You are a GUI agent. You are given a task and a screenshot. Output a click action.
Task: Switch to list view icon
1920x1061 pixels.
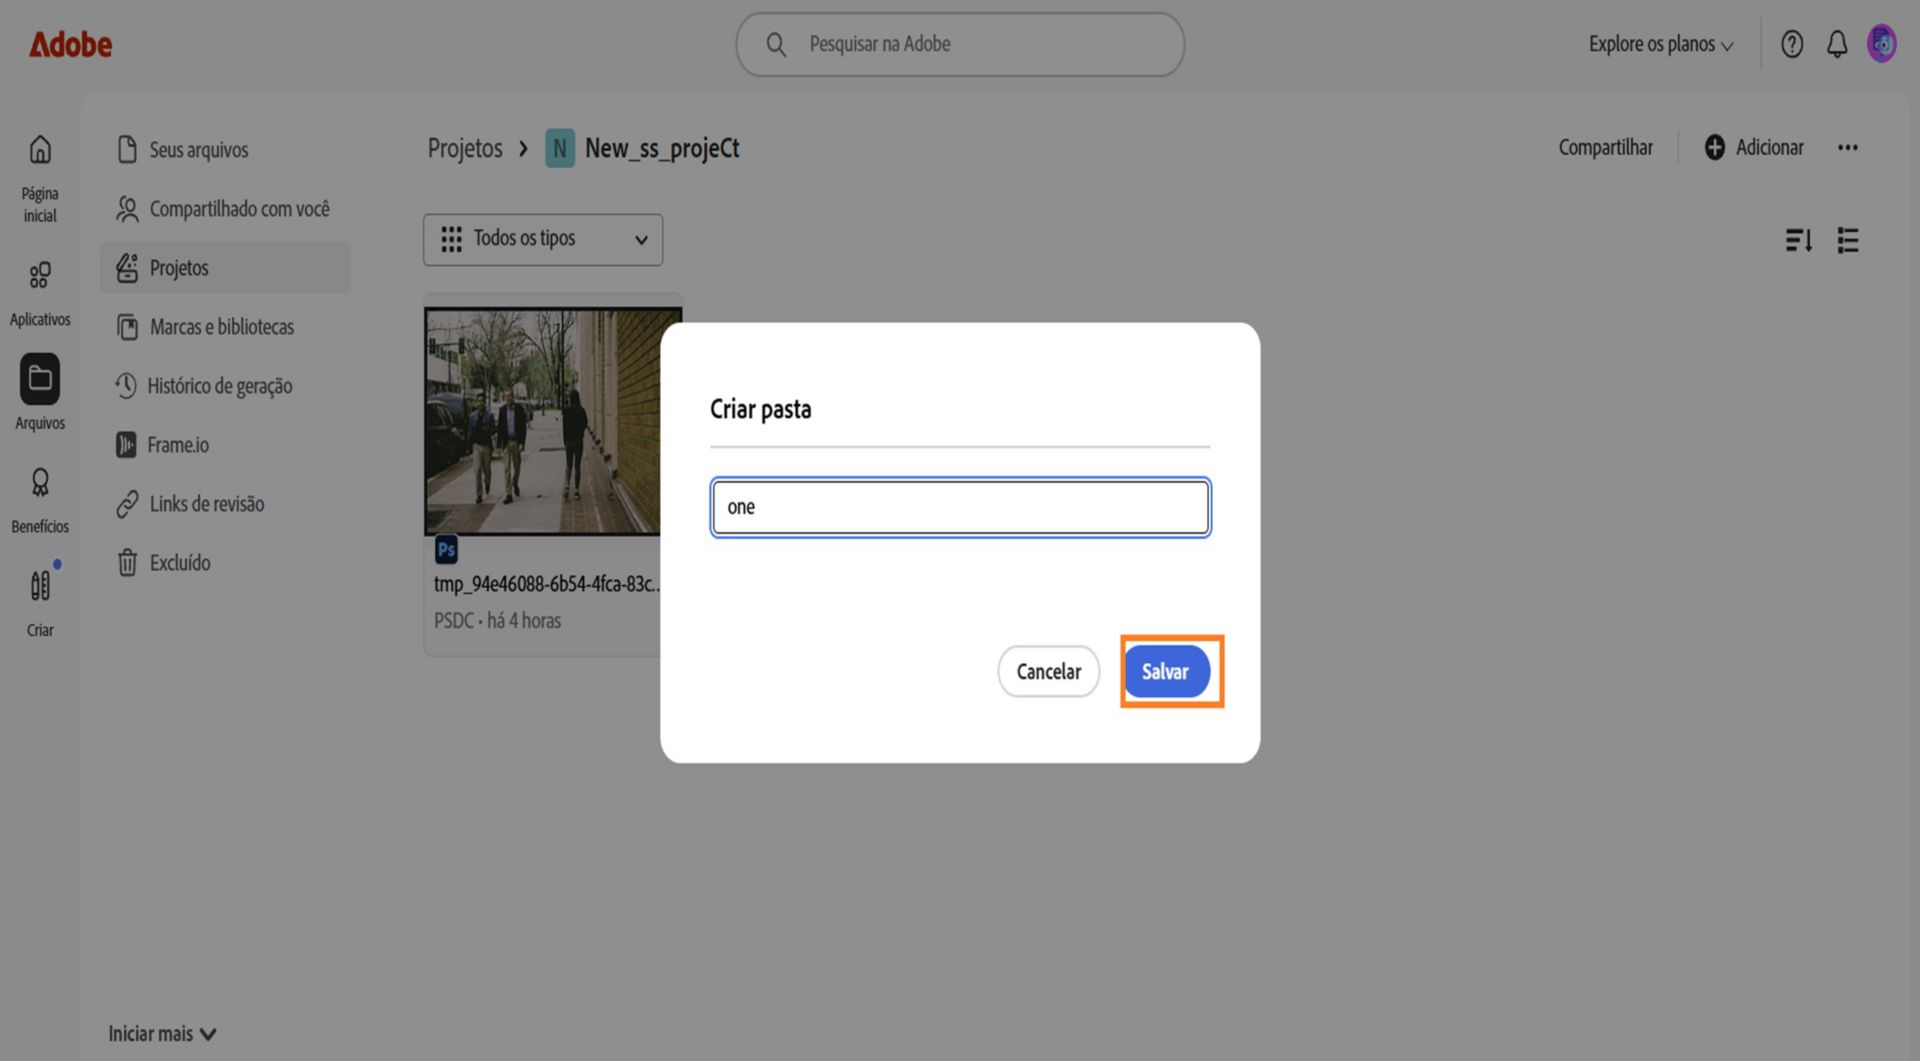[x=1848, y=240]
